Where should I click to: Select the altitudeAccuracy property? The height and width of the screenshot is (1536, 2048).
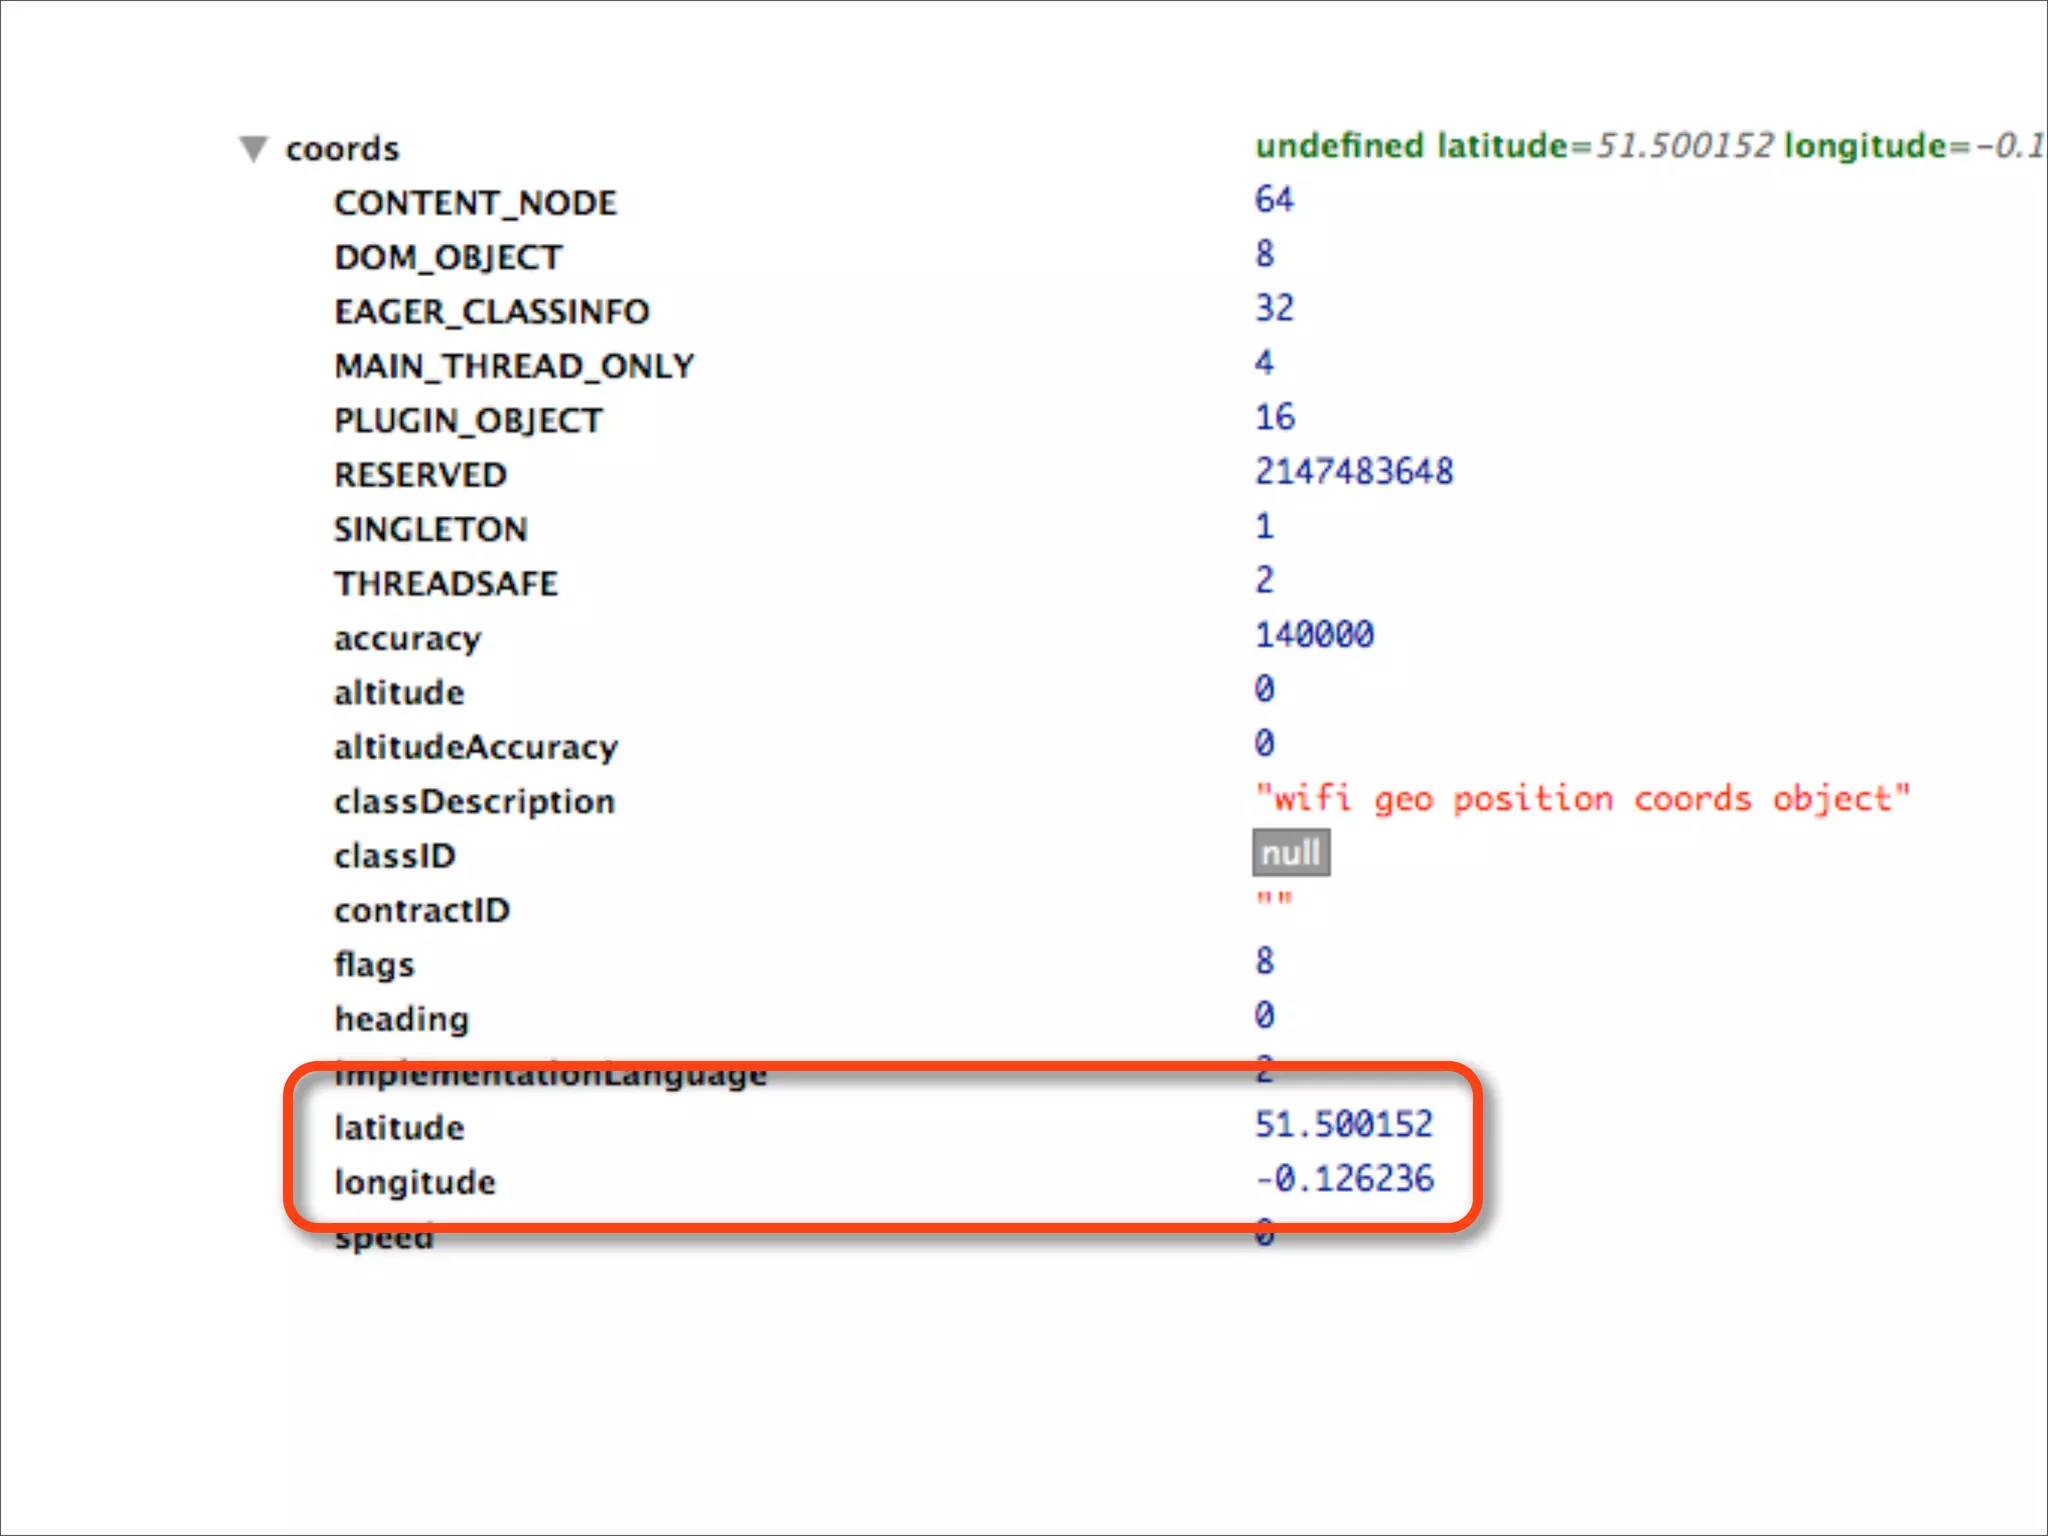click(476, 747)
